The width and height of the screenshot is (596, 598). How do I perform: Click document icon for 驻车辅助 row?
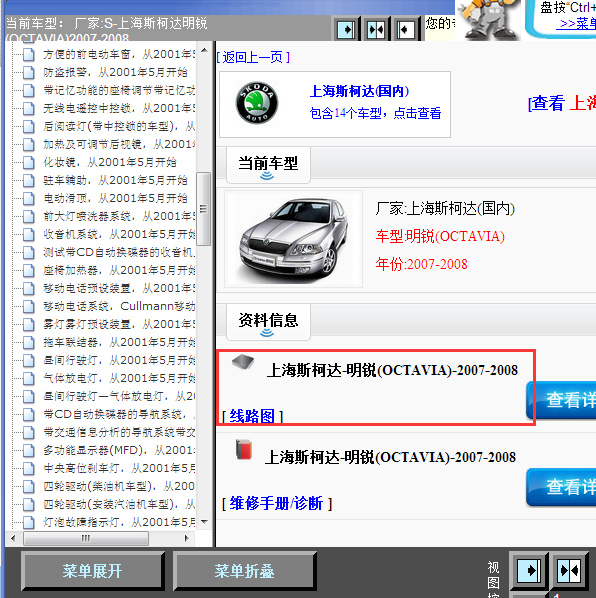pyautogui.click(x=29, y=180)
